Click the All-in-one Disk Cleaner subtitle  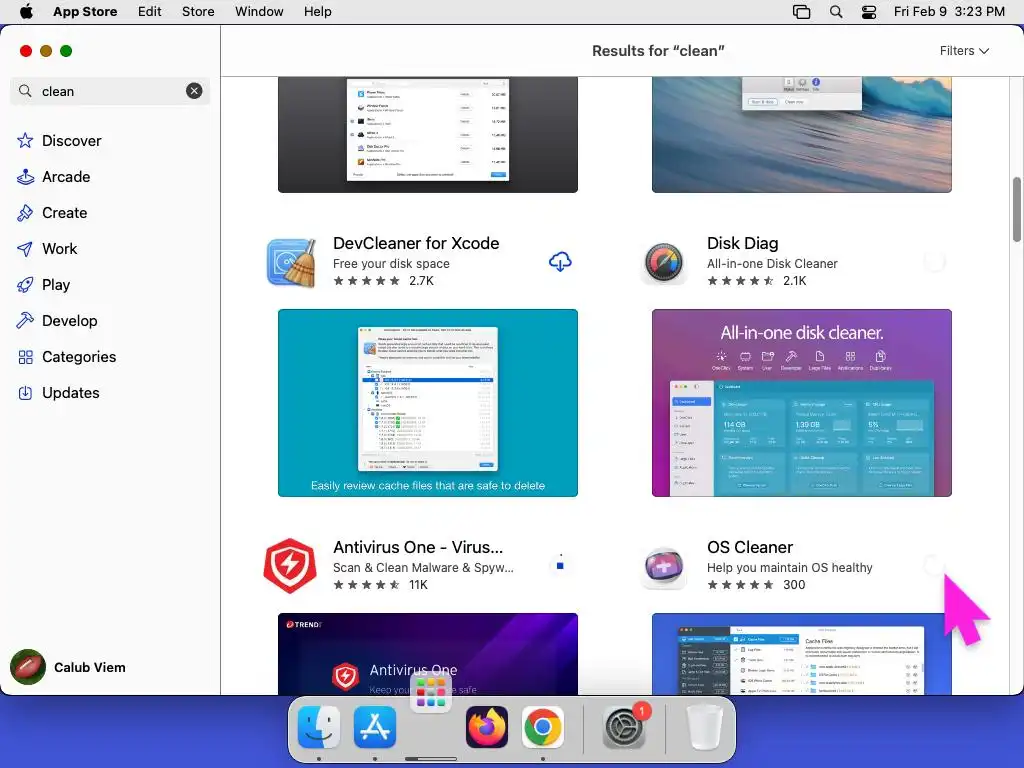coord(772,264)
